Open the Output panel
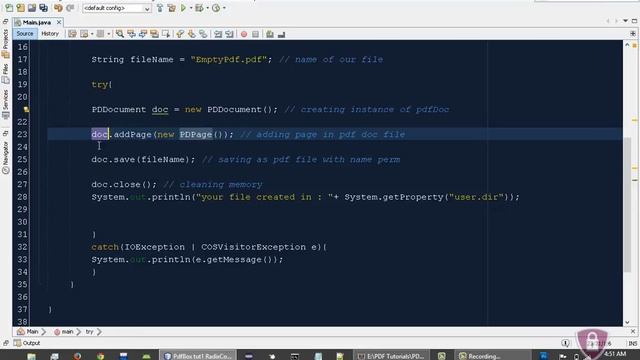This screenshot has width=640, height=360. pos(27,343)
